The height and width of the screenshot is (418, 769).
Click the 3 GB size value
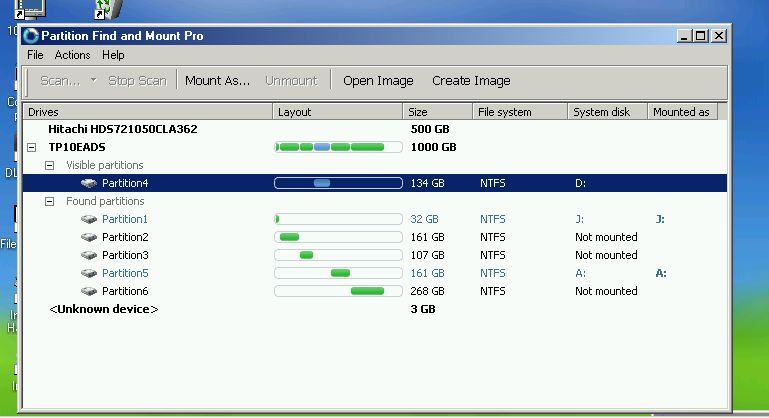(x=423, y=309)
